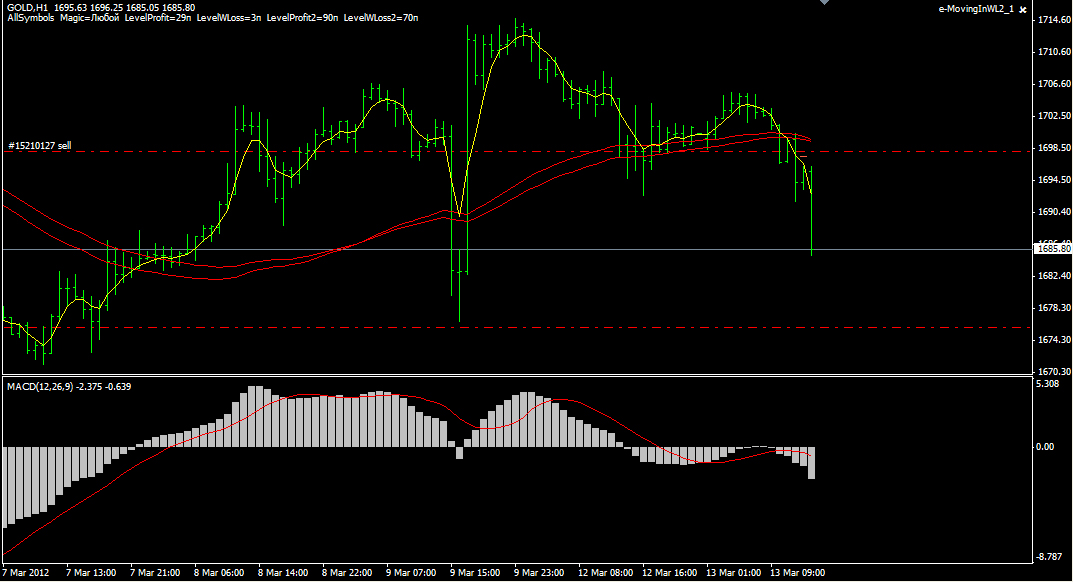Click the current price label 1685.80
Screen dimensions: 1074x582
(x=1054, y=249)
